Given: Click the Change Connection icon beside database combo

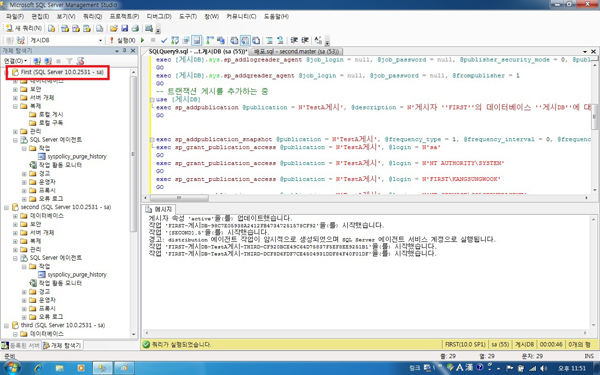Looking at the screenshot, I should (x=21, y=40).
